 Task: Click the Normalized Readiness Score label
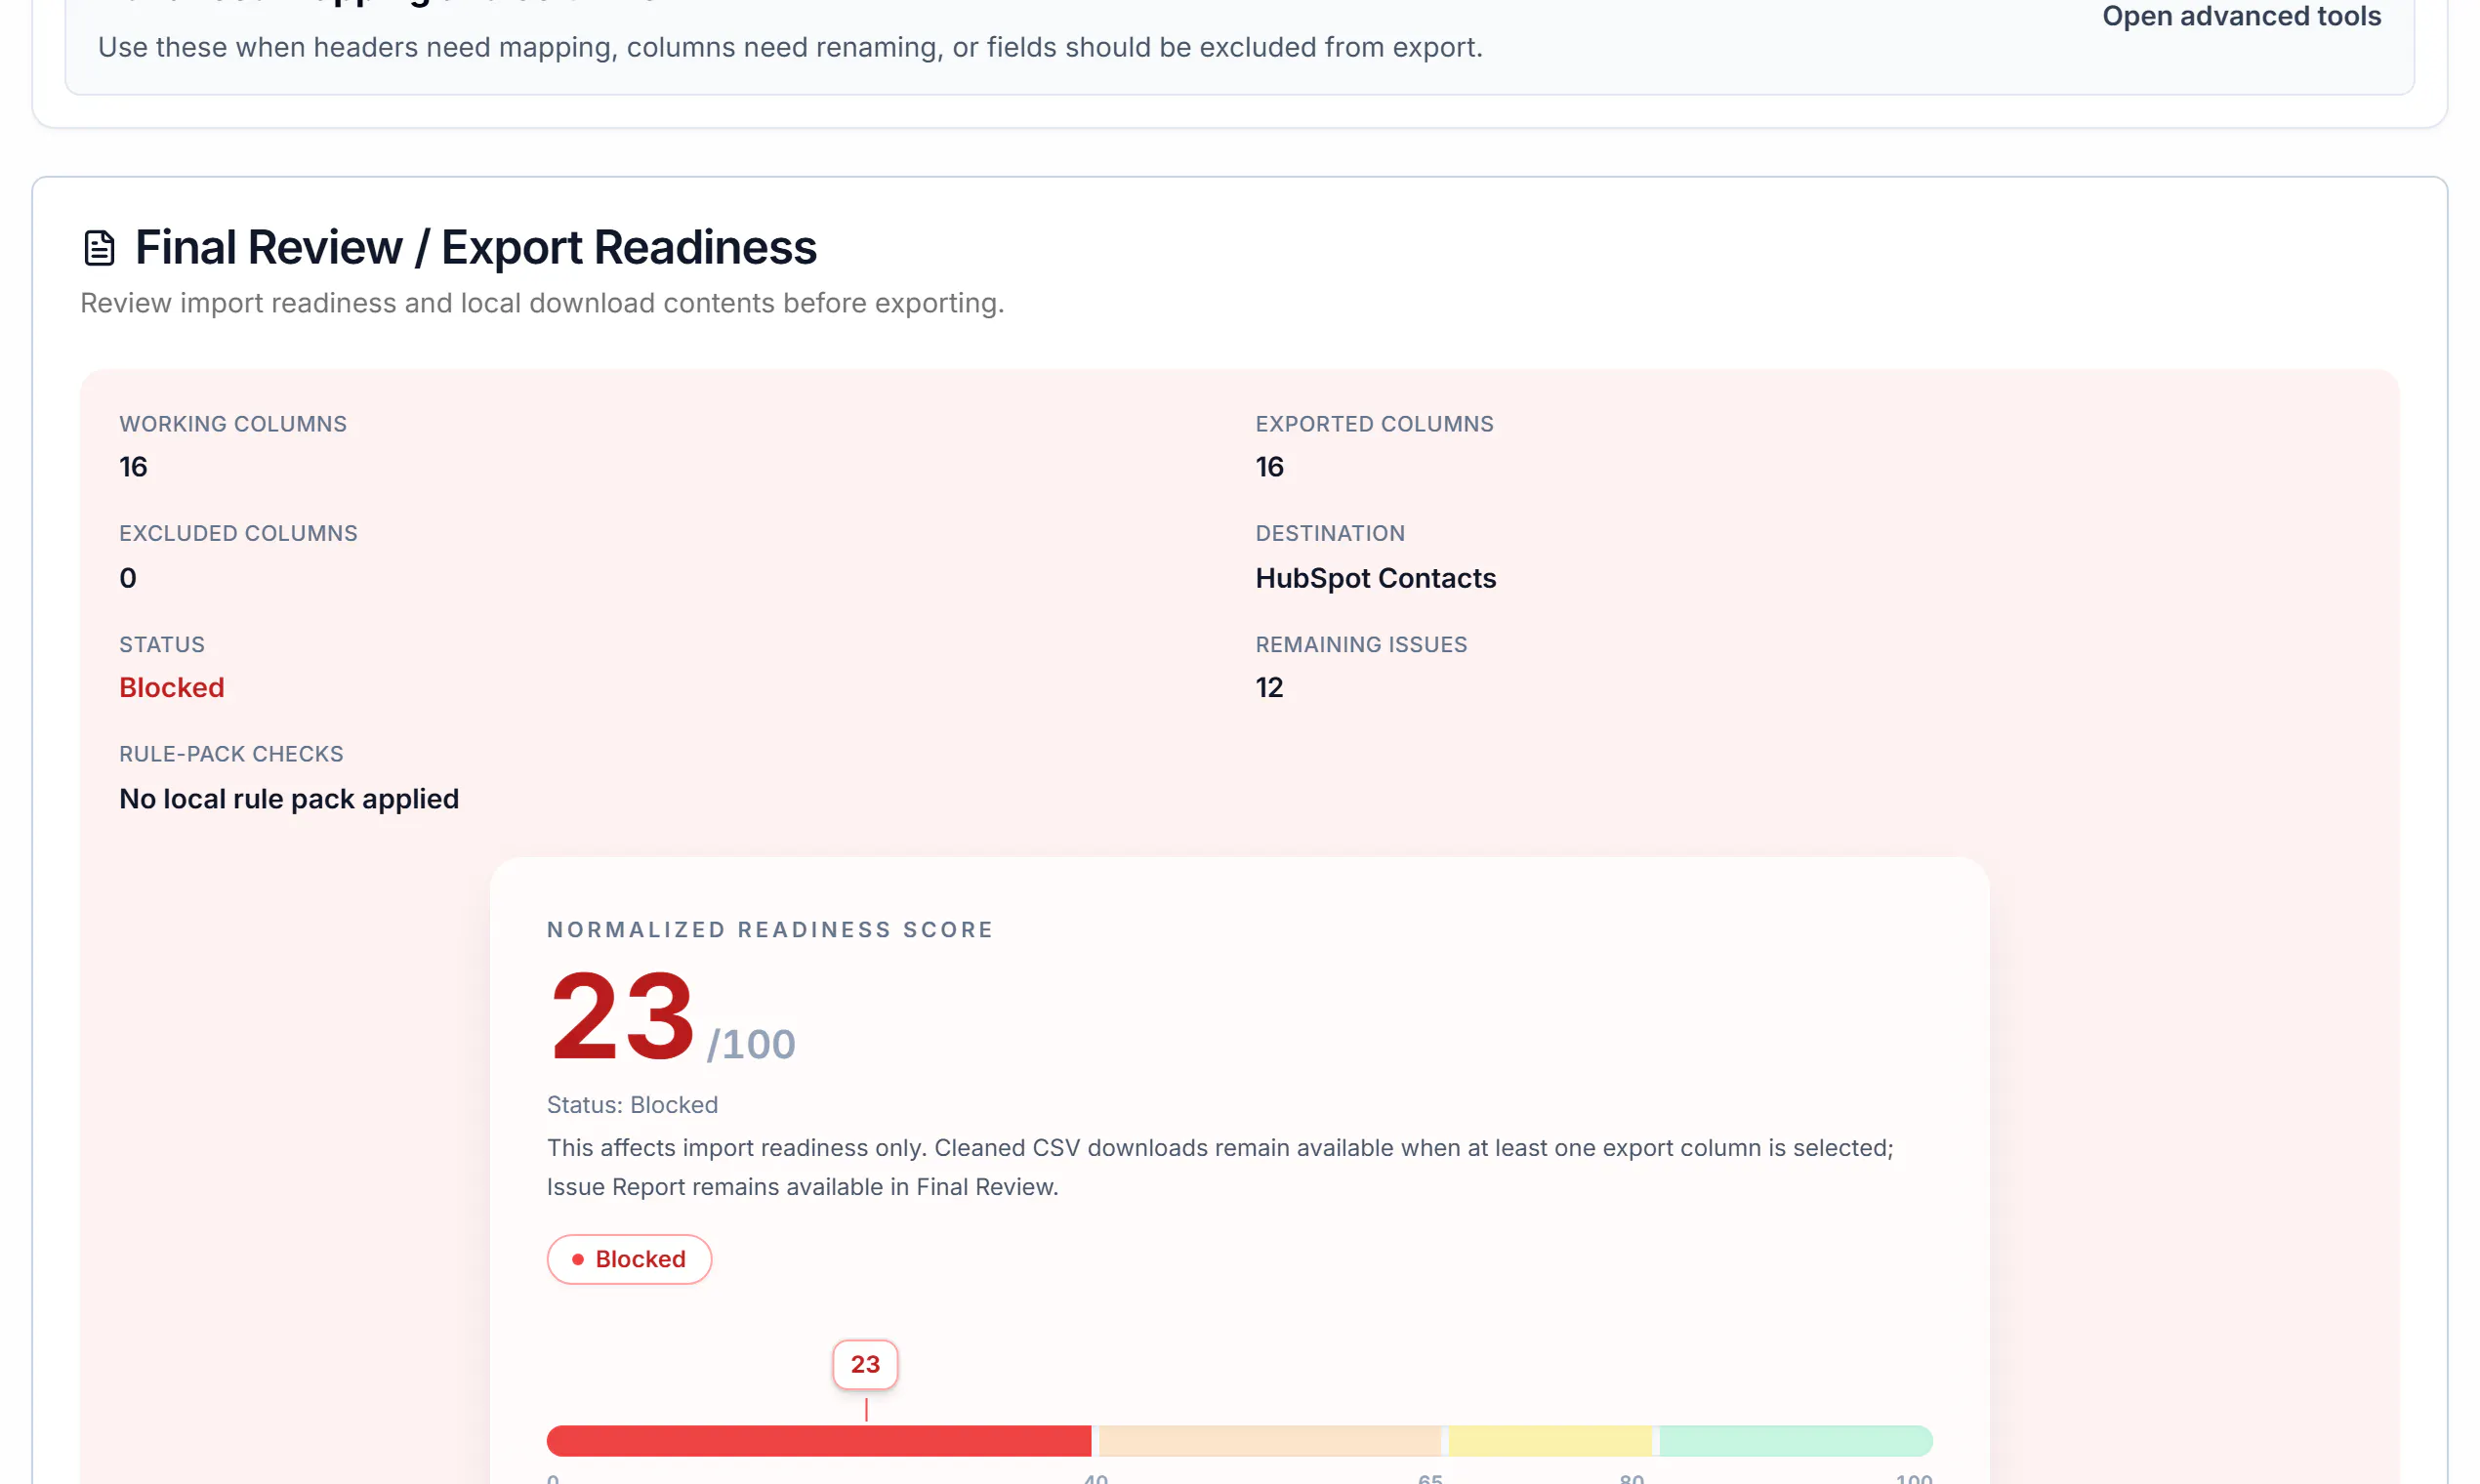770,930
